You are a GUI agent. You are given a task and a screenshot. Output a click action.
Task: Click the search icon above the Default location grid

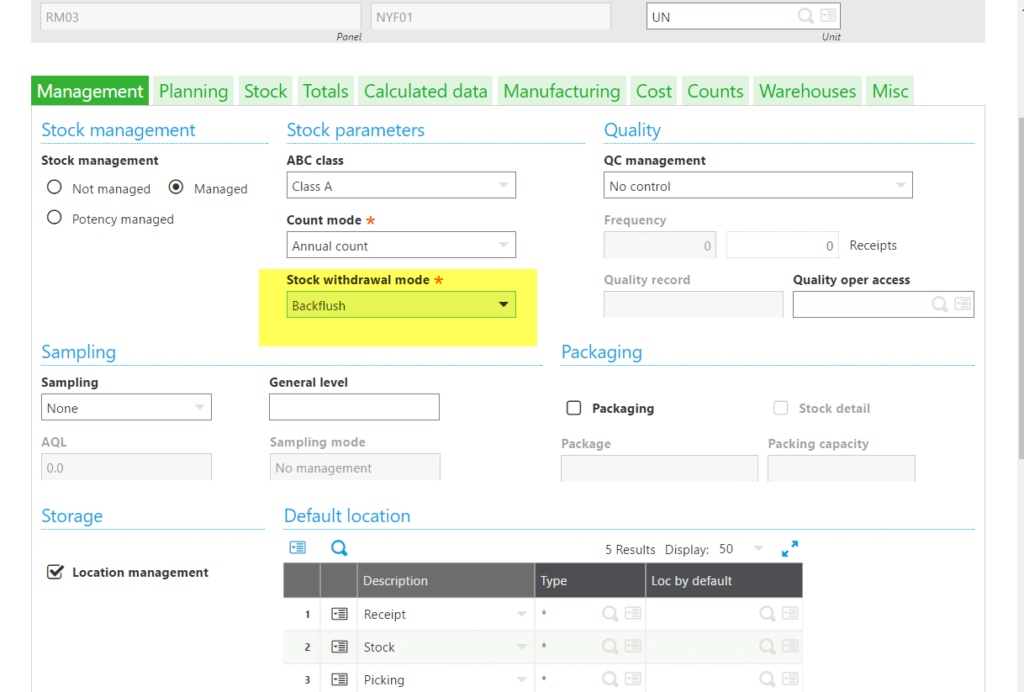pos(339,548)
